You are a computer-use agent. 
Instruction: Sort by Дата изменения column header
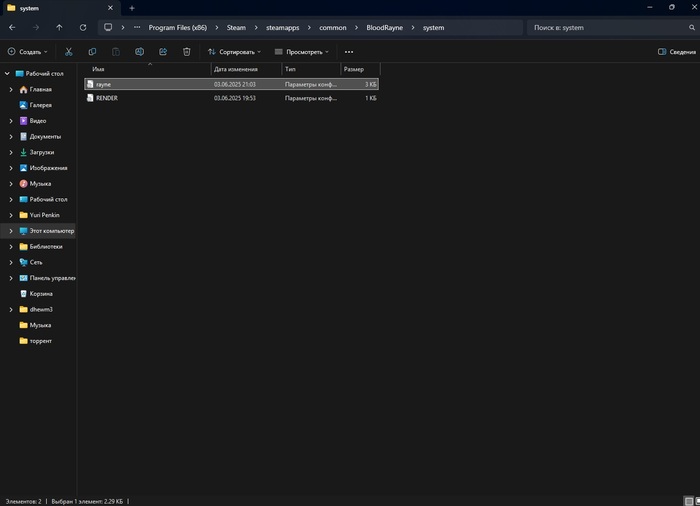(x=234, y=69)
